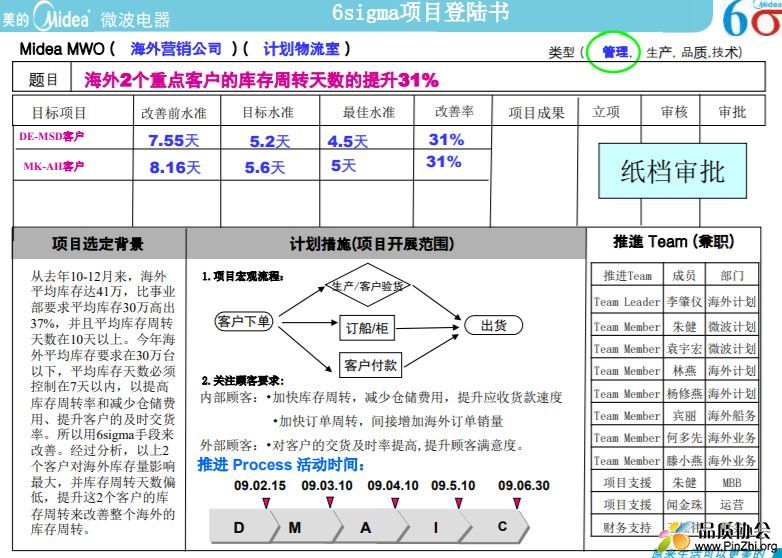
Task: Select the 改善率 column header
Action: 454,111
